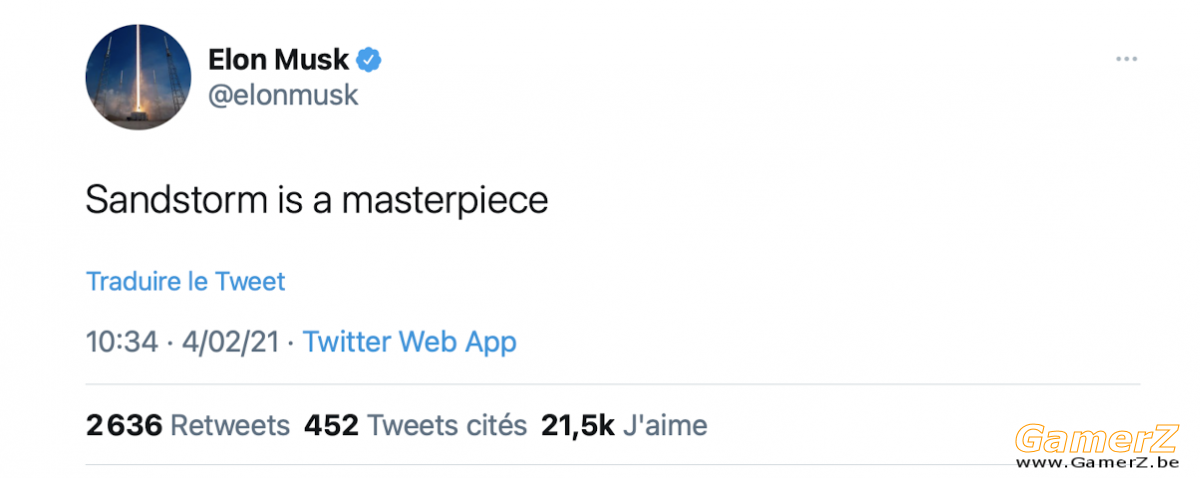The height and width of the screenshot is (478, 1200).
Task: Open the "J'aime" likes label
Action: 665,425
